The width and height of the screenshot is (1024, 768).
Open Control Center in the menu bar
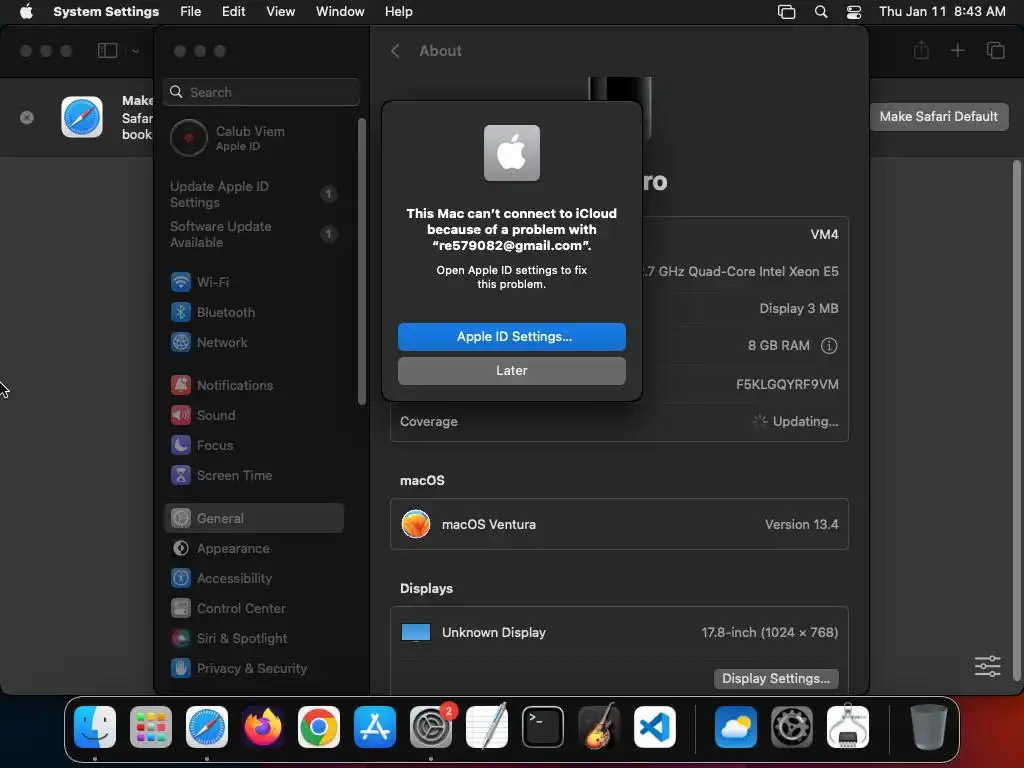[854, 12]
